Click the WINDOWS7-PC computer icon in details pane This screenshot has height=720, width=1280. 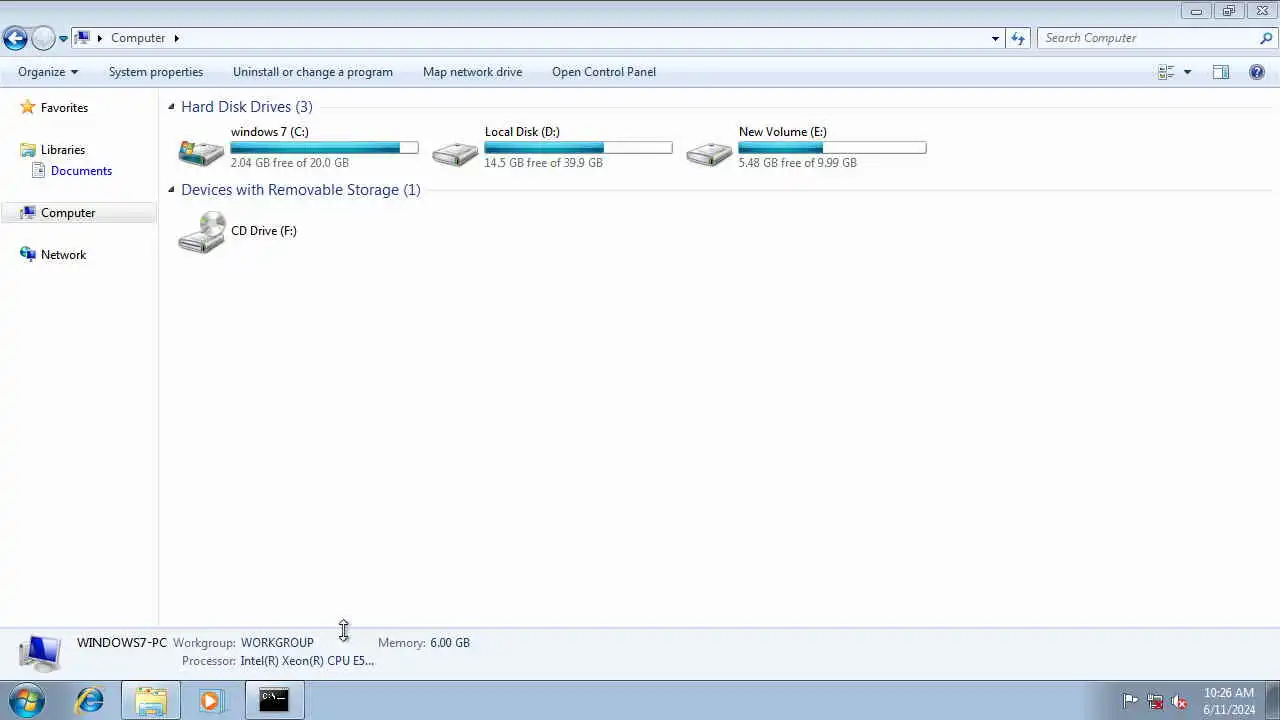tap(40, 652)
